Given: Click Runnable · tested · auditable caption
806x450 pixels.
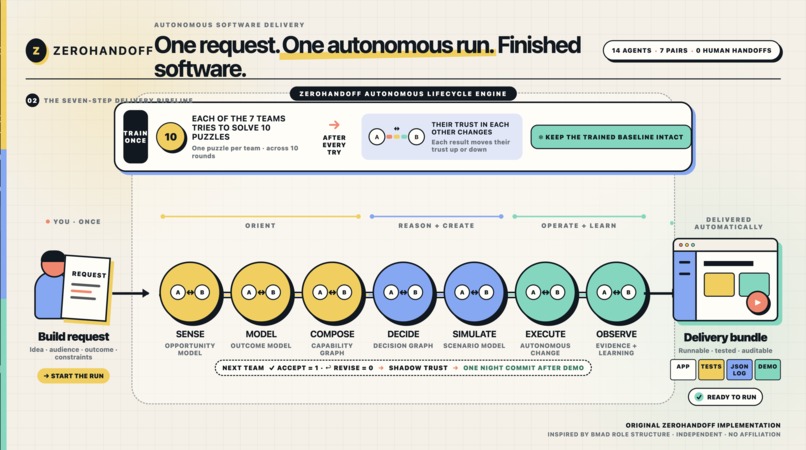Looking at the screenshot, I should coord(725,350).
